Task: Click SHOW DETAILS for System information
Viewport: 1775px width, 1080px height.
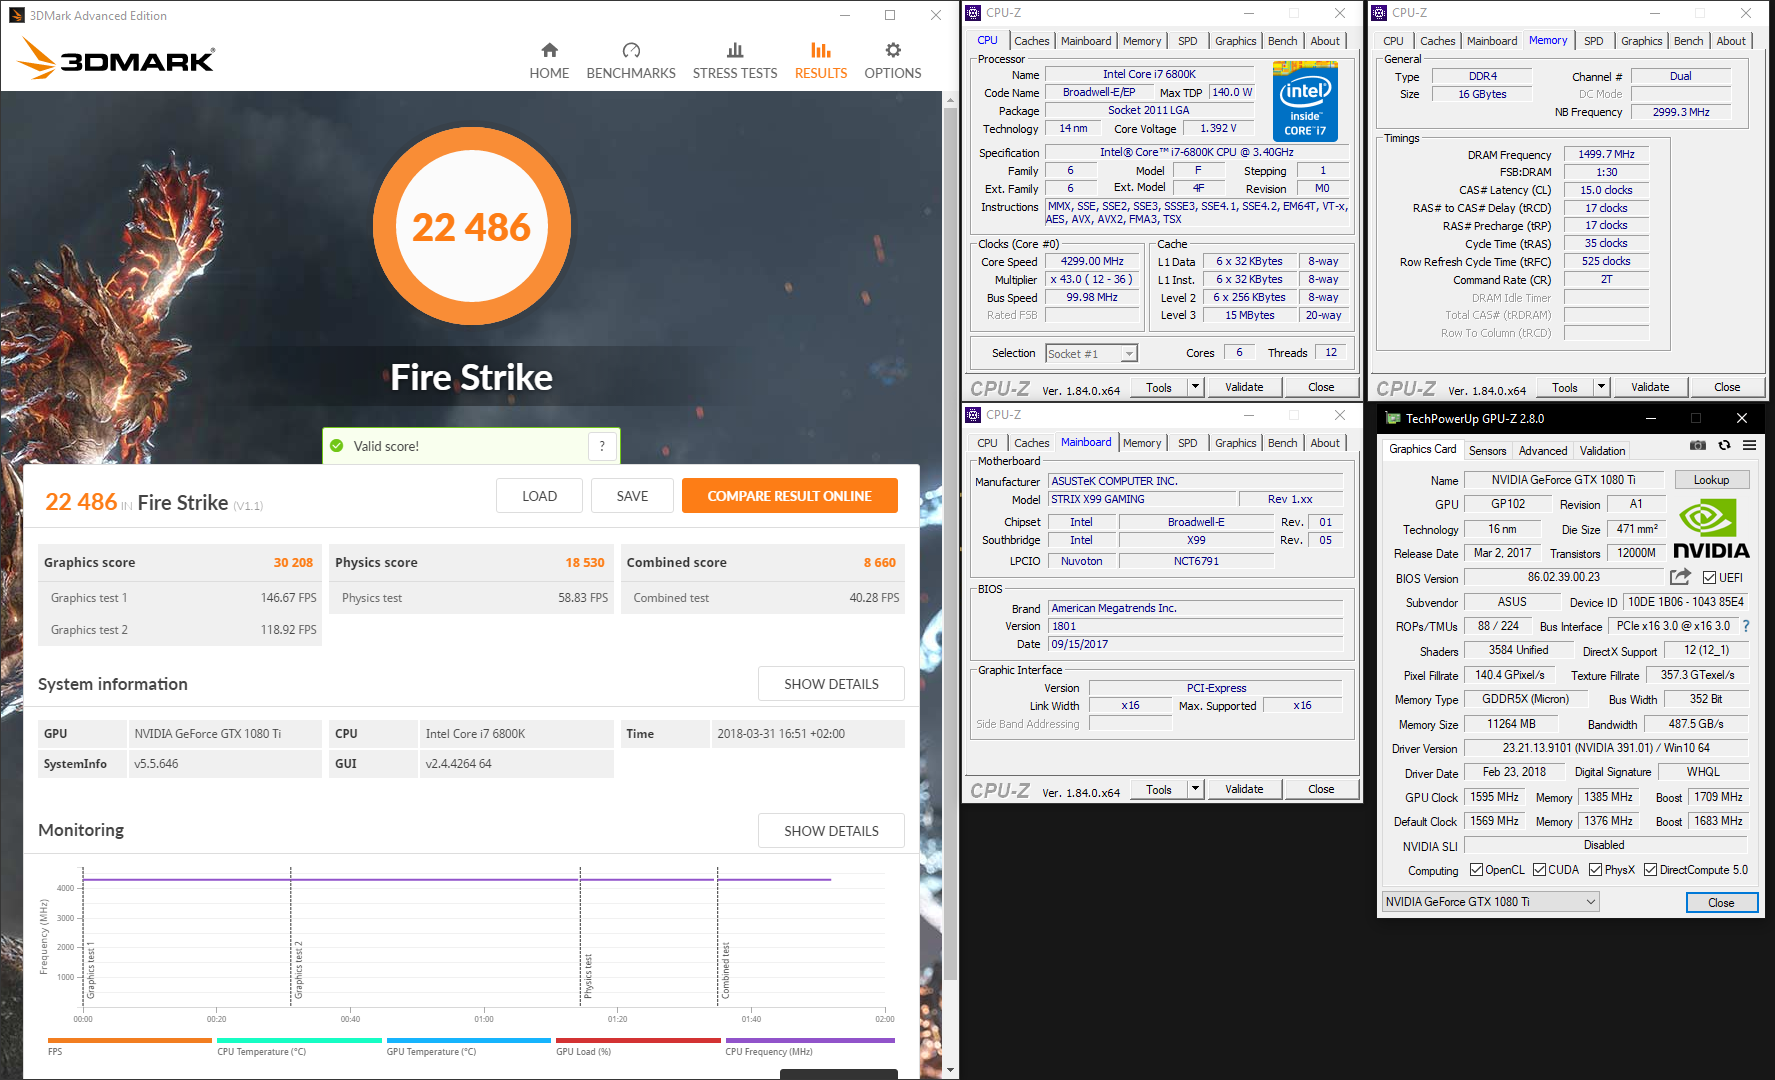Action: tap(831, 684)
